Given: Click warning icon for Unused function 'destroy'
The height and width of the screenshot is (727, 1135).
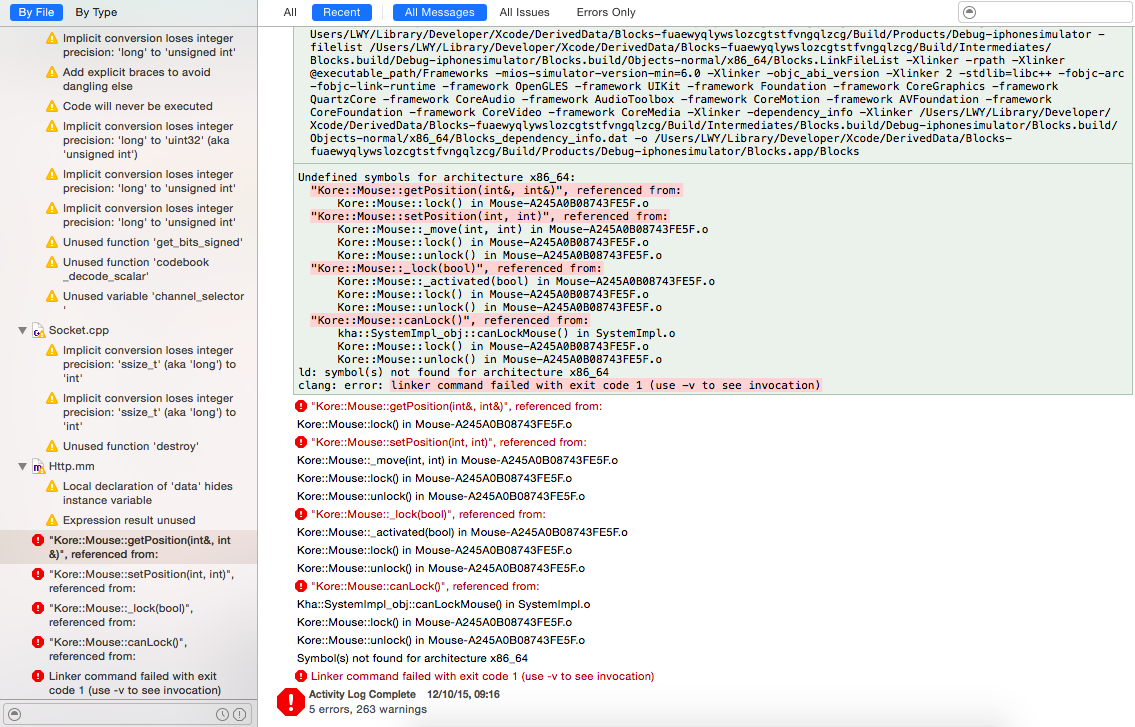Looking at the screenshot, I should [x=52, y=447].
